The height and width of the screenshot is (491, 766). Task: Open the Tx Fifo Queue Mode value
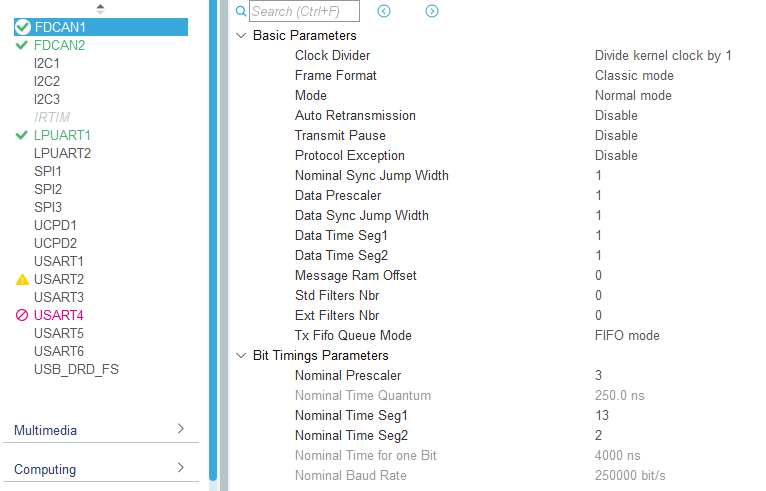click(x=627, y=335)
